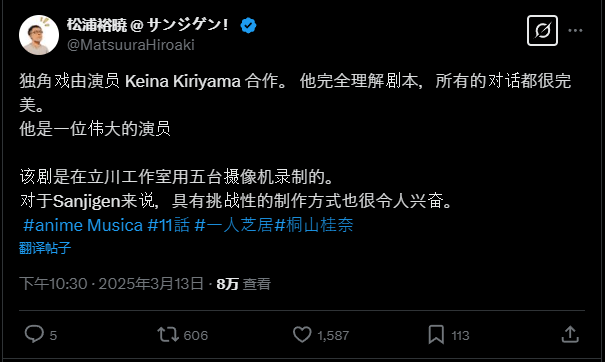This screenshot has width=605, height=362.
Task: Open the #11話 hashtag
Action: tap(169, 225)
